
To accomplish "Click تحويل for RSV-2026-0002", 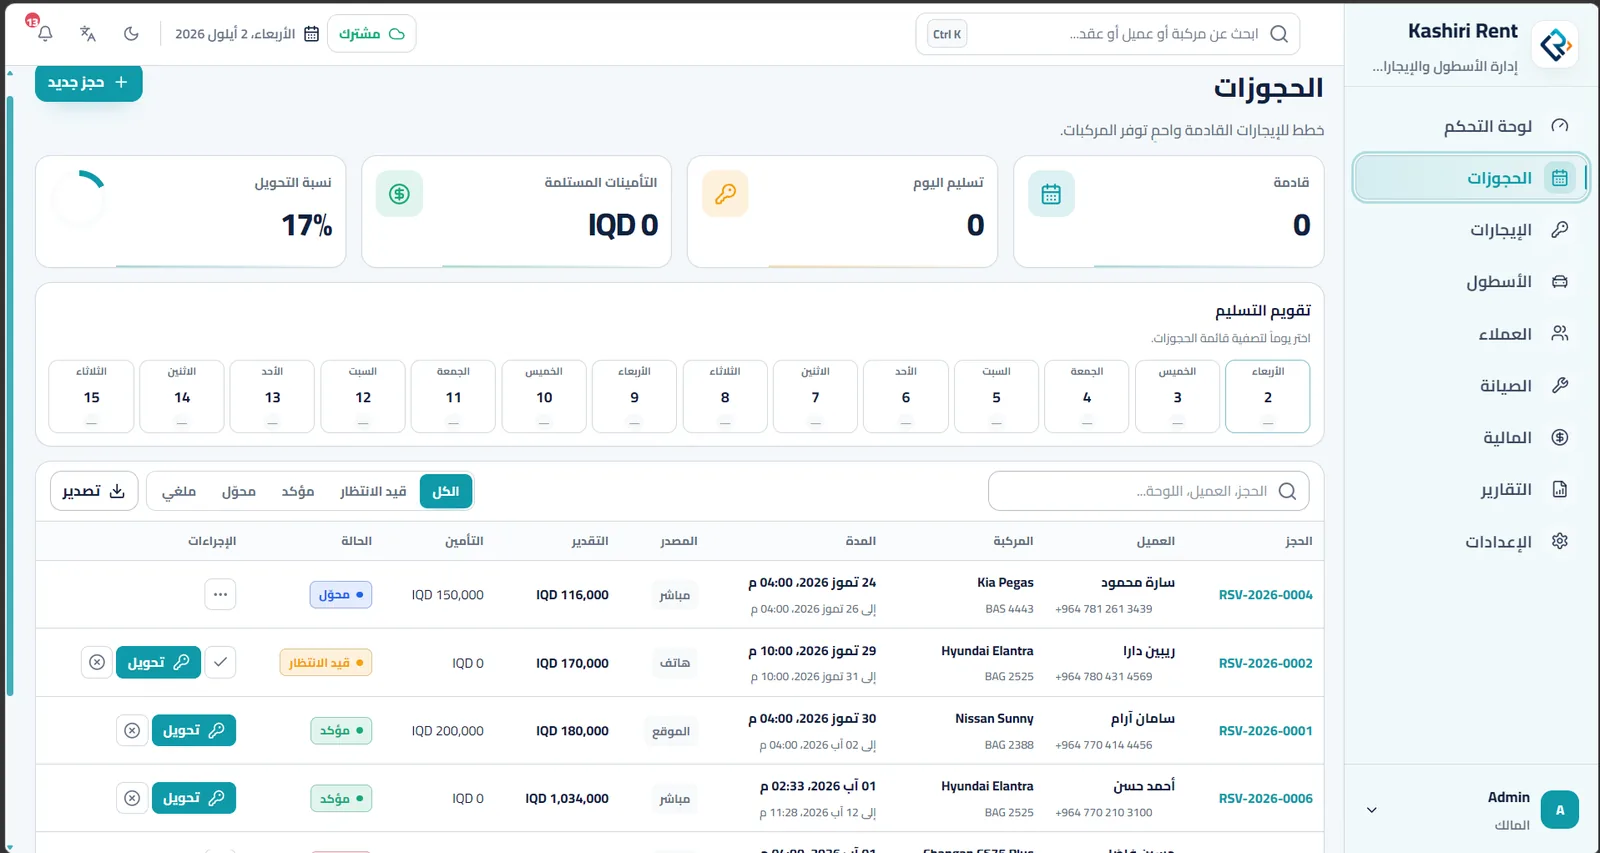I will (x=158, y=662).
